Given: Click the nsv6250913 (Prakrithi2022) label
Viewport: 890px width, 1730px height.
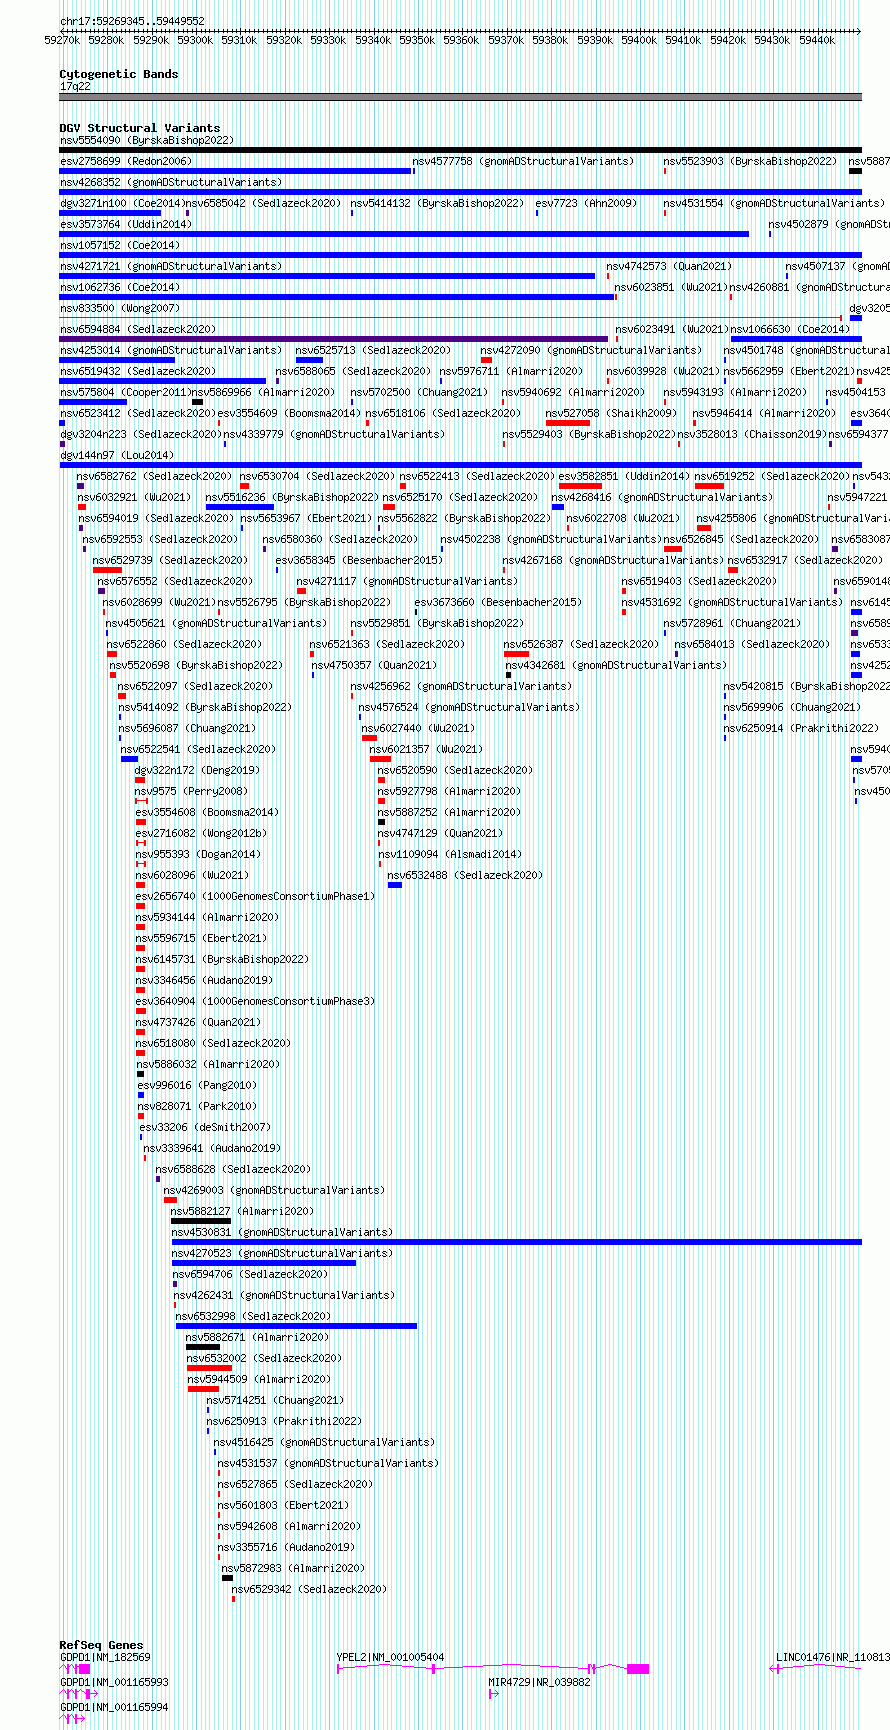Looking at the screenshot, I should click(285, 1421).
